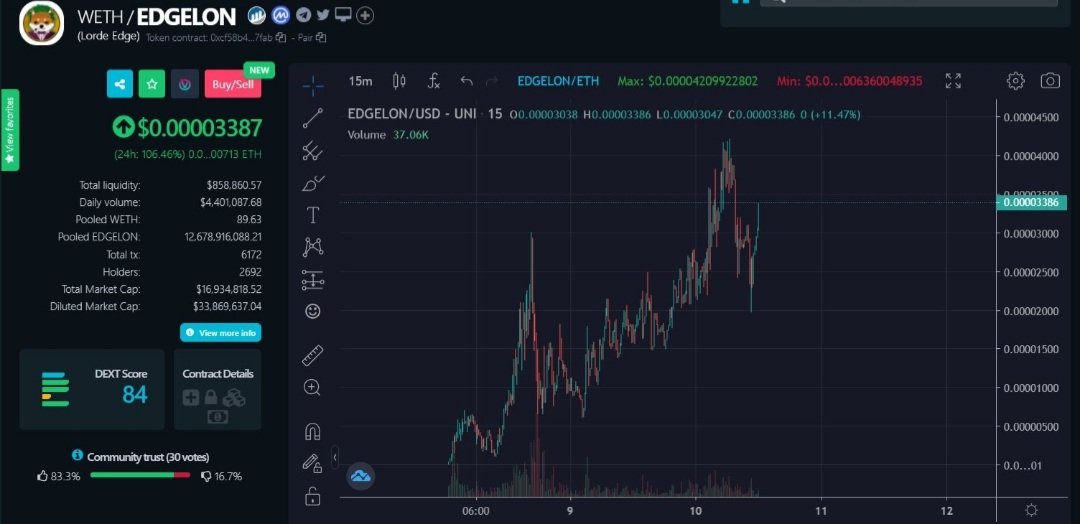Click the Min price label
This screenshot has height=524, width=1080.
pyautogui.click(x=849, y=81)
